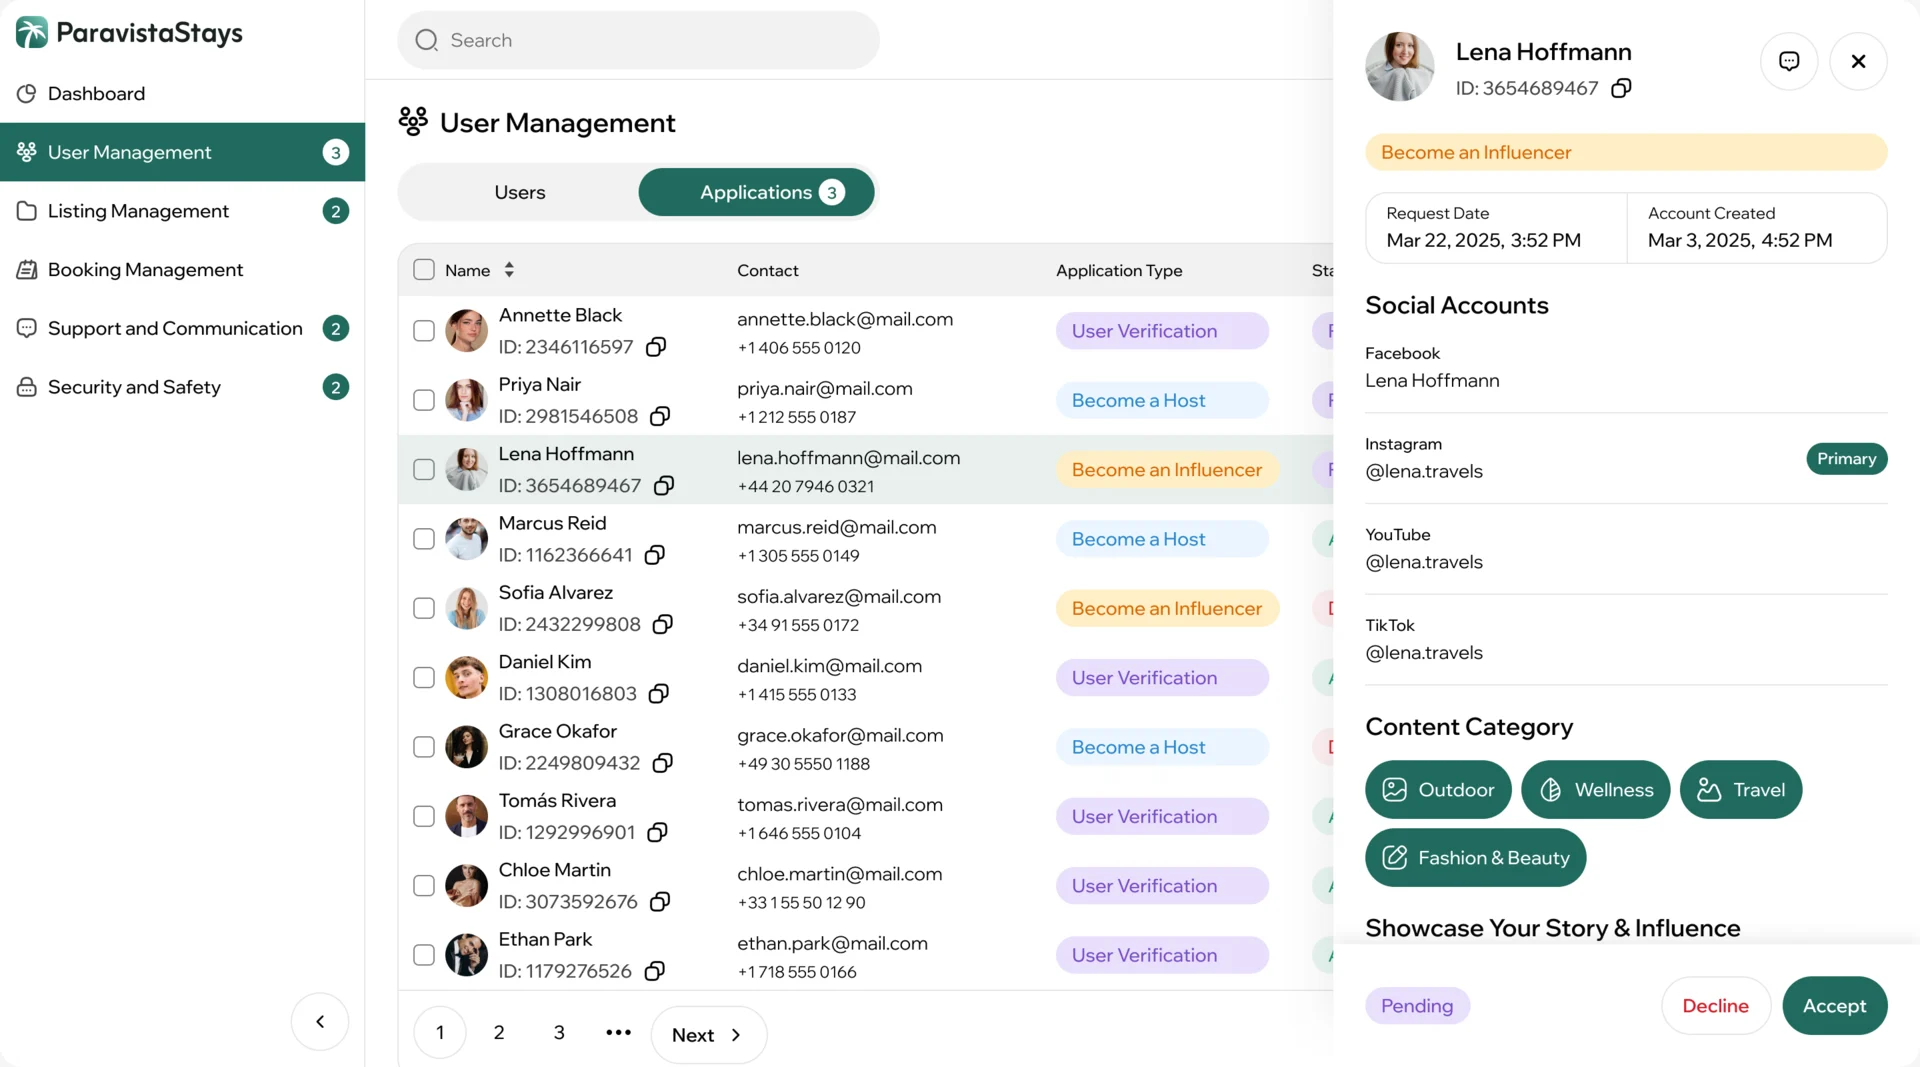Copy Grace Okafor's ID 2249809432
Screen dimensions: 1920x1067
(663, 763)
